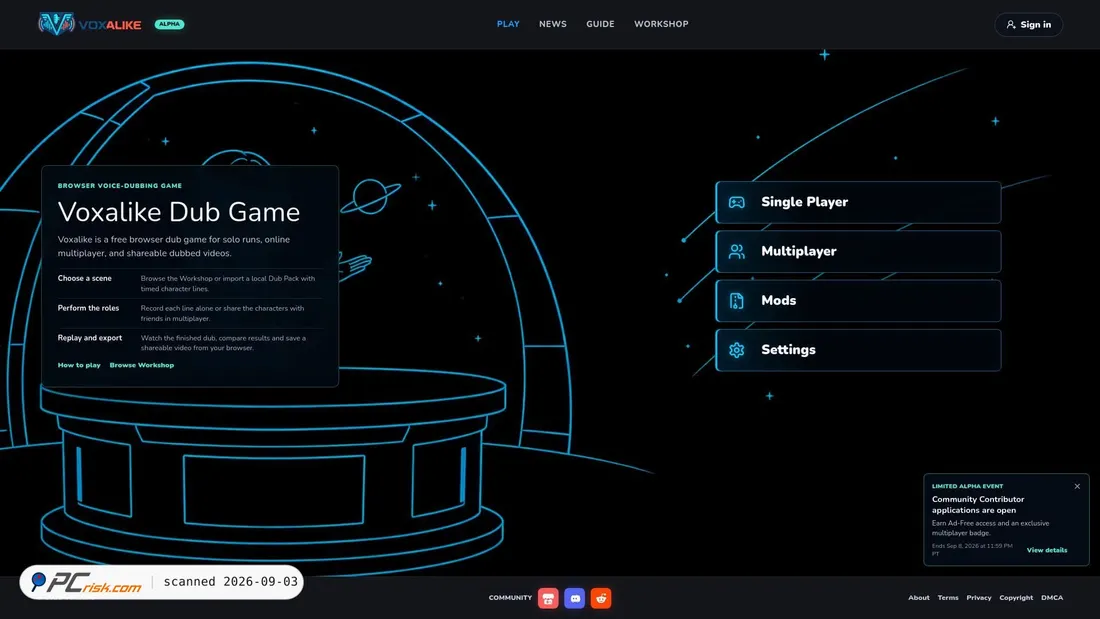The width and height of the screenshot is (1100, 619).
Task: Click the Voxalike Dub Game heading
Action: [x=179, y=212]
